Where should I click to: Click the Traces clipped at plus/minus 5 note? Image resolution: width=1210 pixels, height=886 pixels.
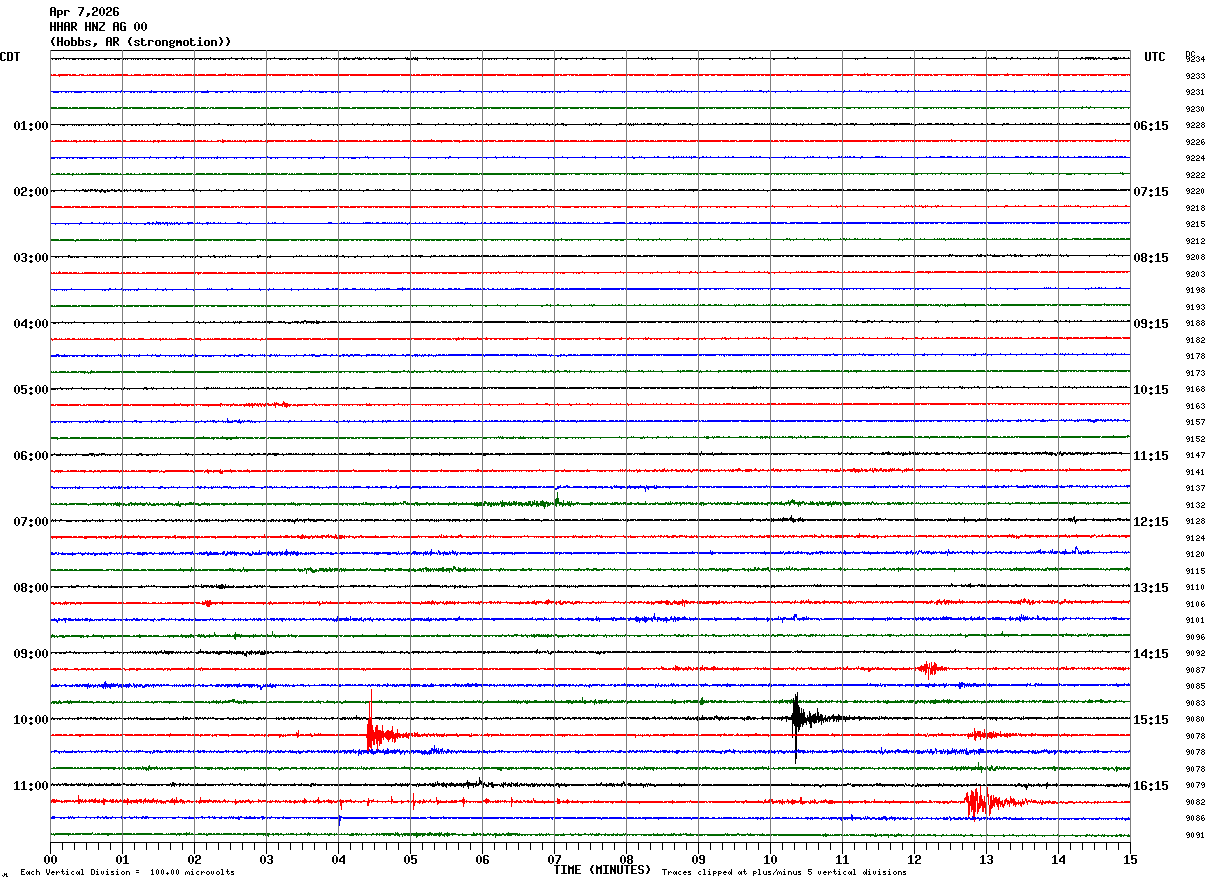point(784,872)
